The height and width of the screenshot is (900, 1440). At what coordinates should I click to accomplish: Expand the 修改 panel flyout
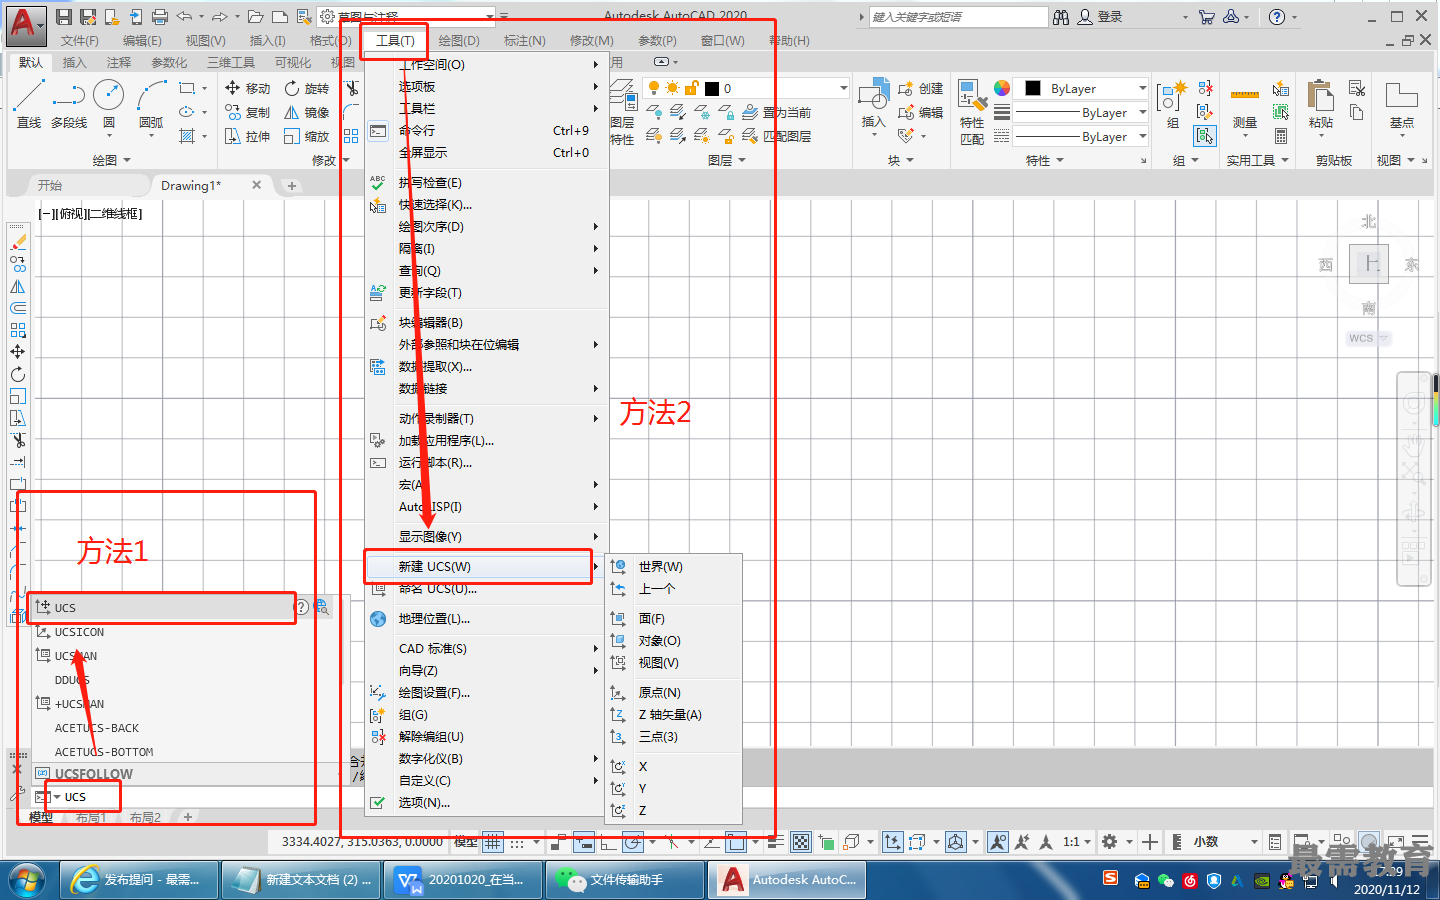coord(330,160)
